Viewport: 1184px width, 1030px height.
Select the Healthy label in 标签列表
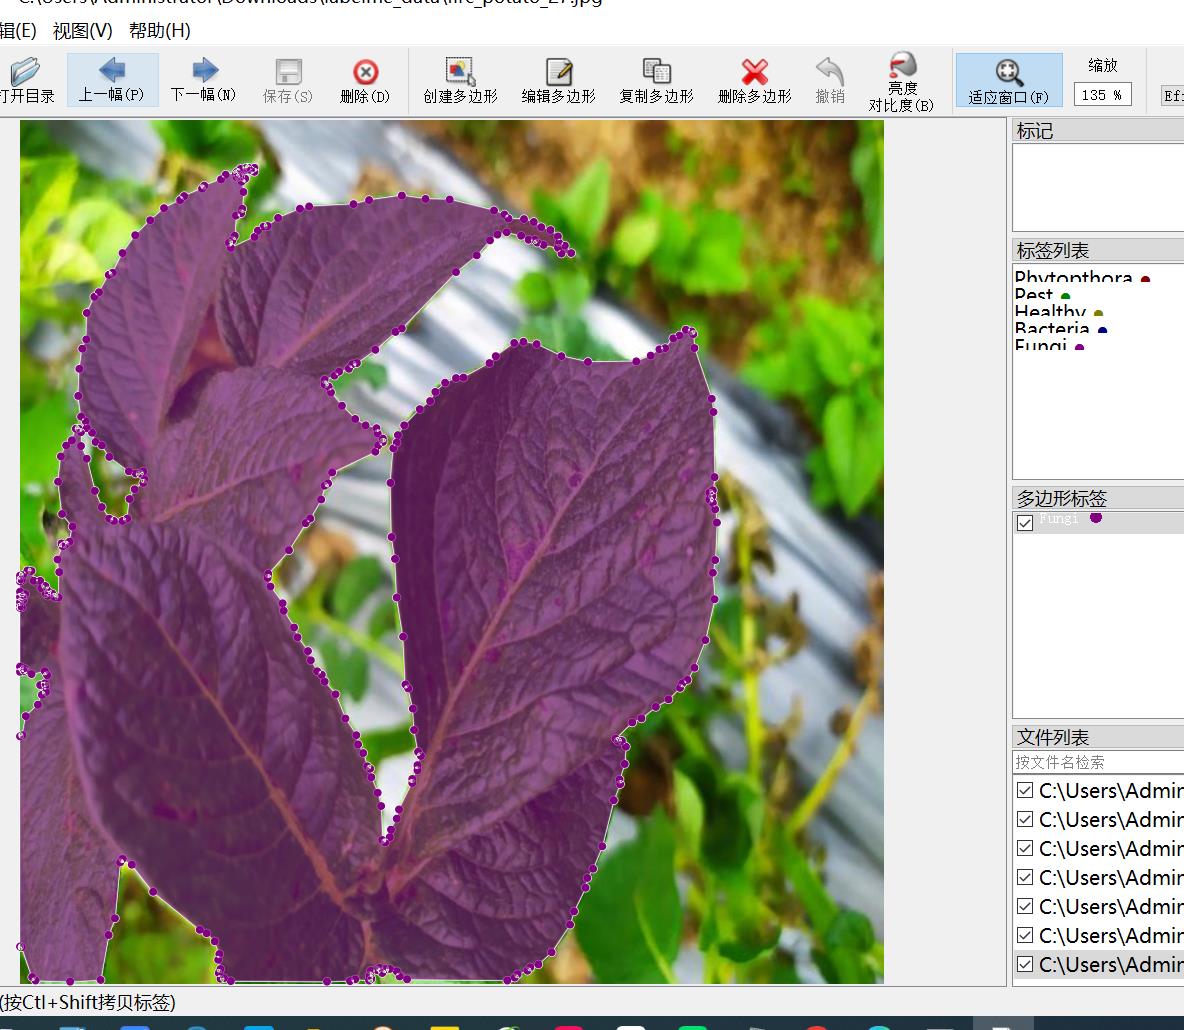point(1049,312)
